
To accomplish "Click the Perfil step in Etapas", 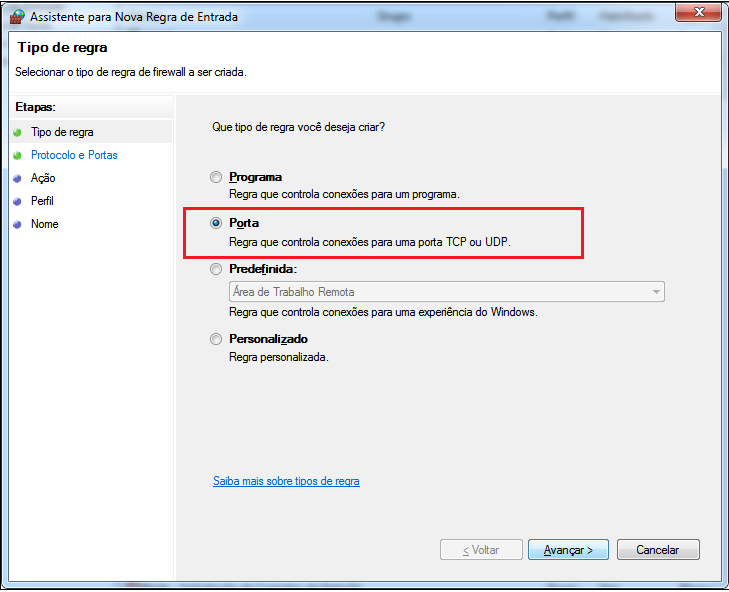I will 42,201.
